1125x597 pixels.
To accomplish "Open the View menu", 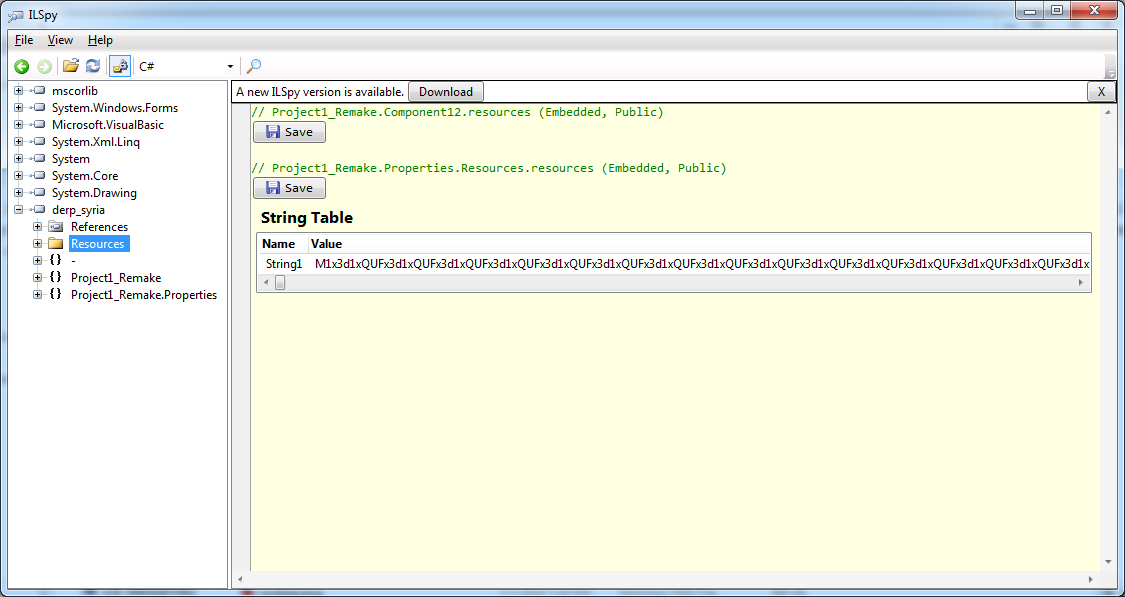I will 60,40.
